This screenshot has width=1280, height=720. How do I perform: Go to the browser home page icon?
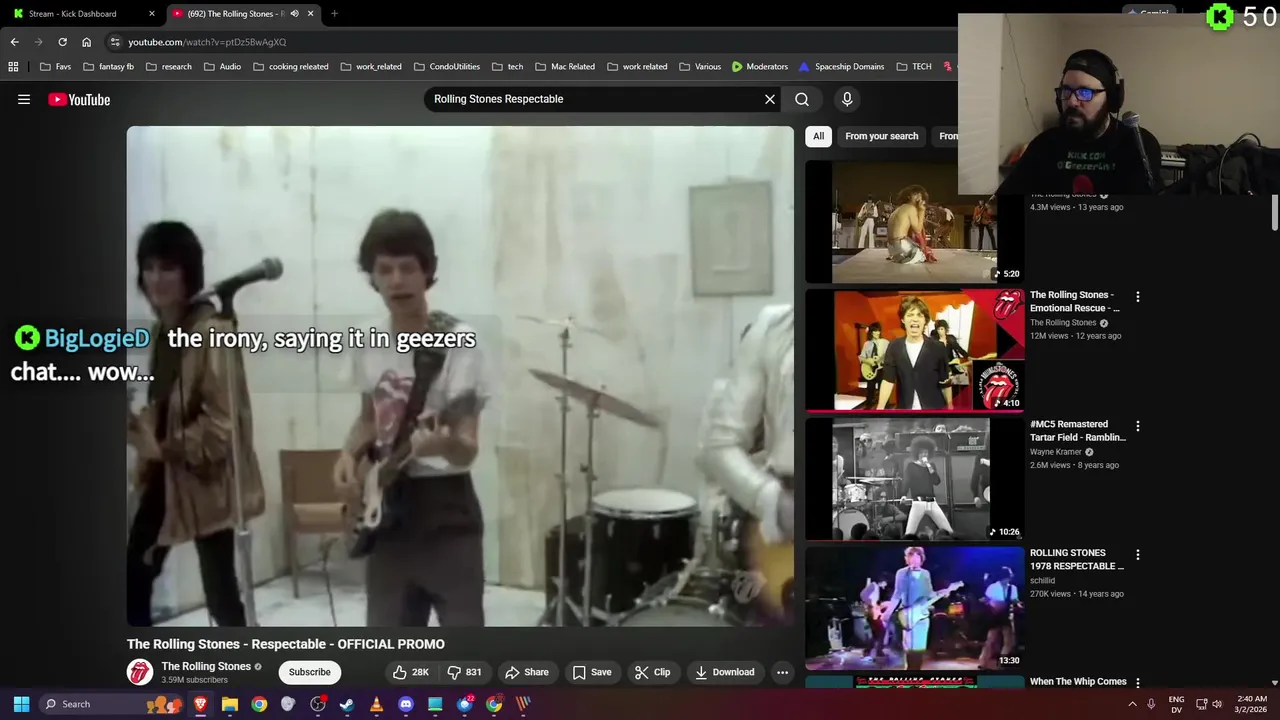point(86,42)
